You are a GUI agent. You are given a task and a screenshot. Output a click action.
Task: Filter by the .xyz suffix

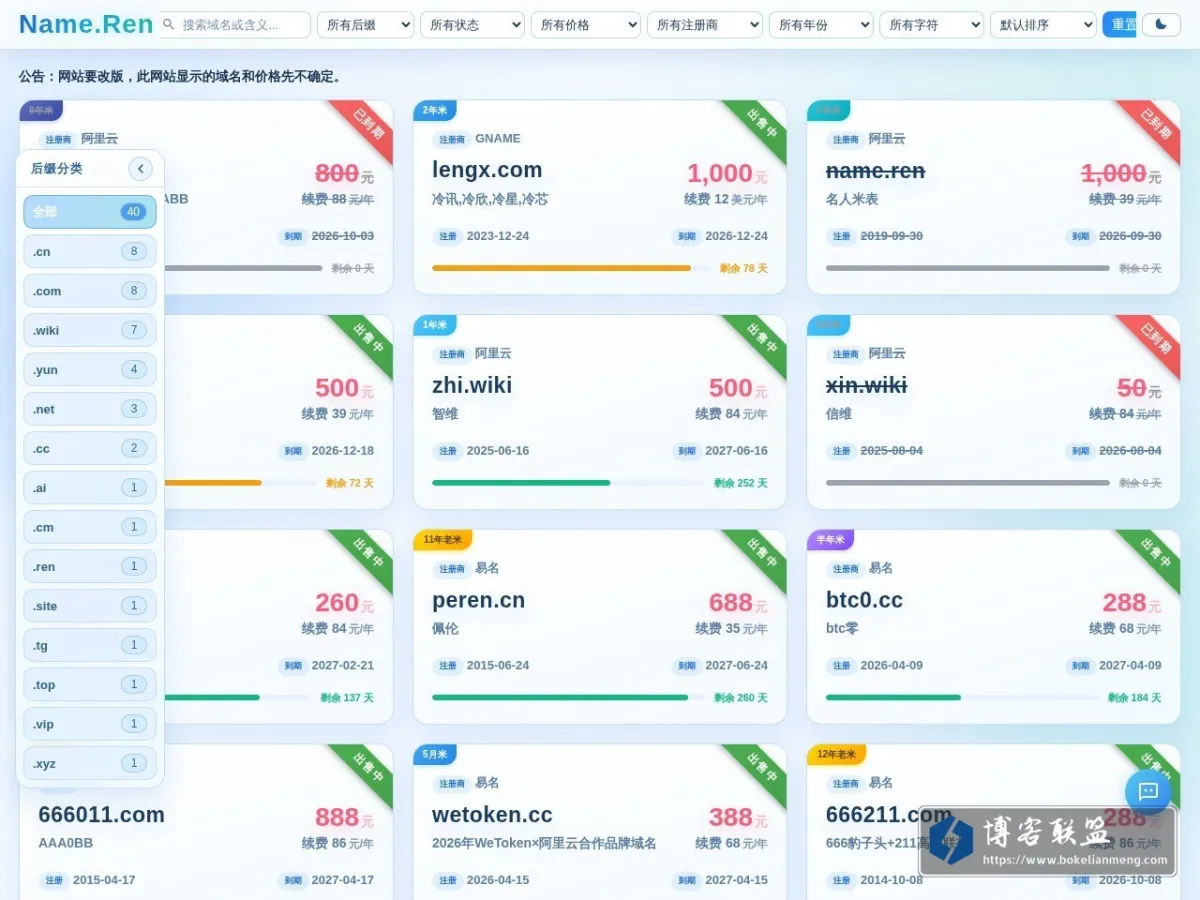click(90, 763)
